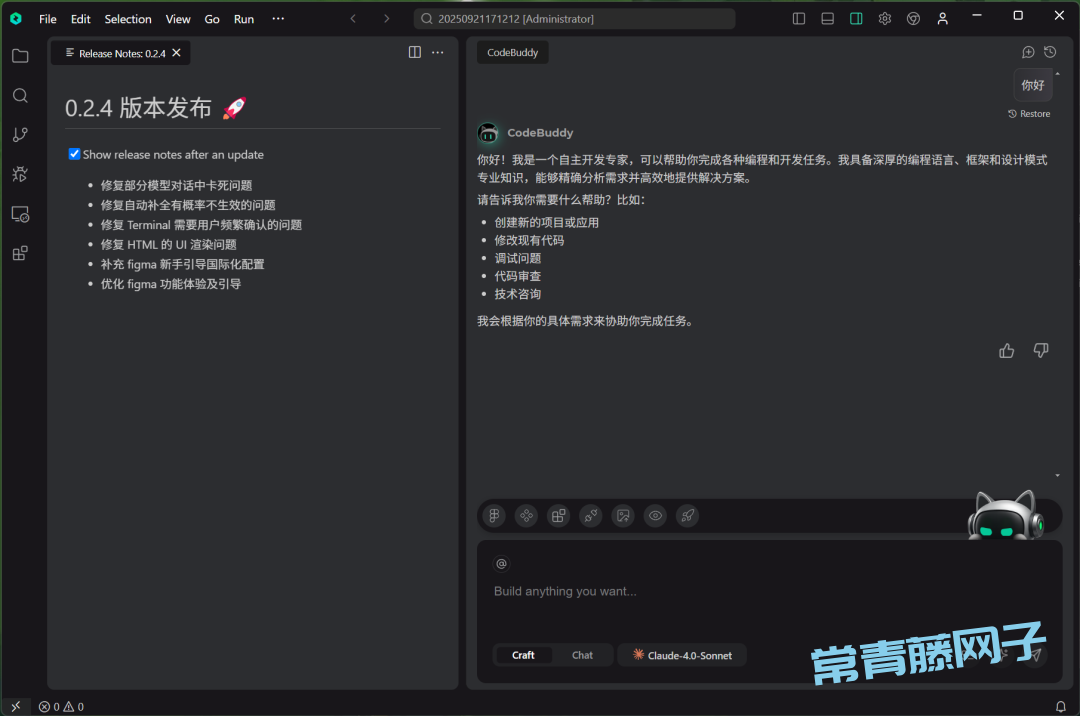1080x716 pixels.
Task: Start a new chat with plus bubble icon
Action: click(x=1028, y=52)
